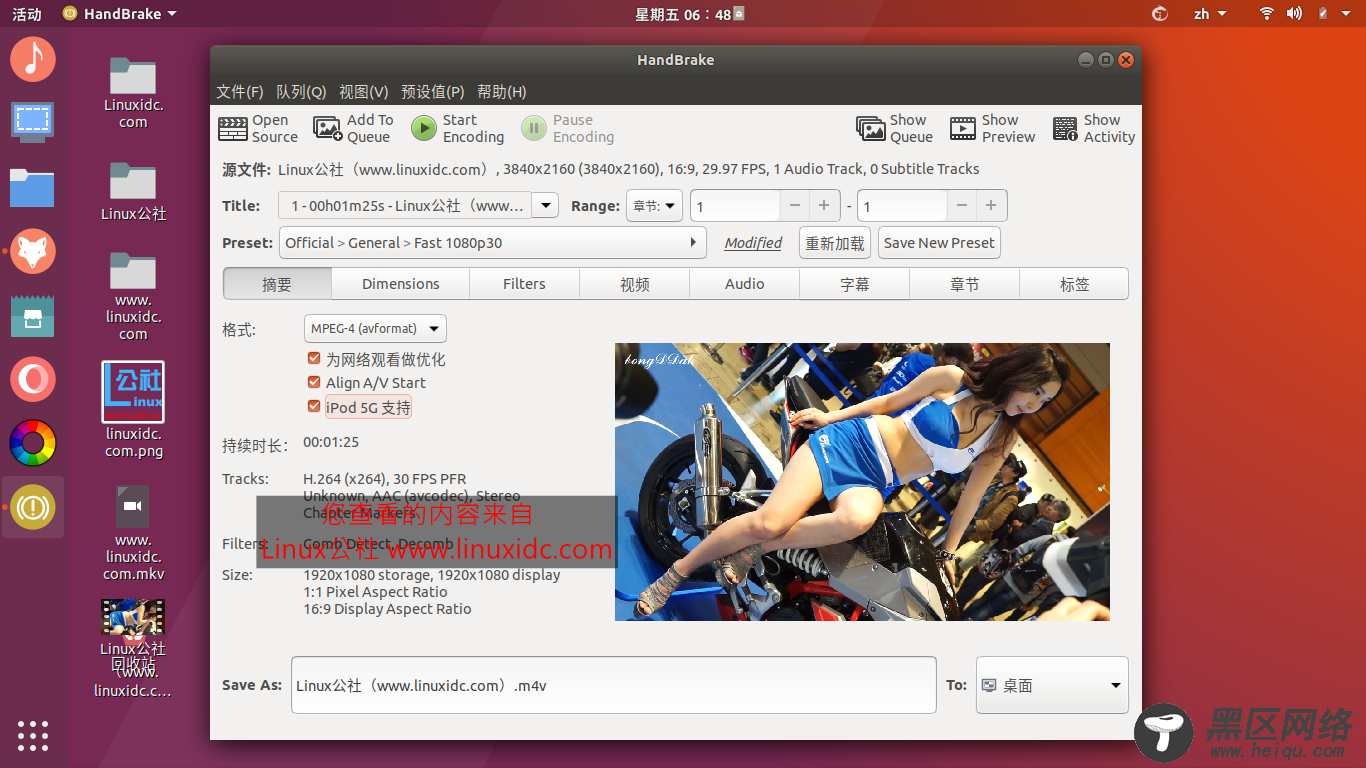Click the Save As filename field
The width and height of the screenshot is (1366, 768).
[x=614, y=685]
